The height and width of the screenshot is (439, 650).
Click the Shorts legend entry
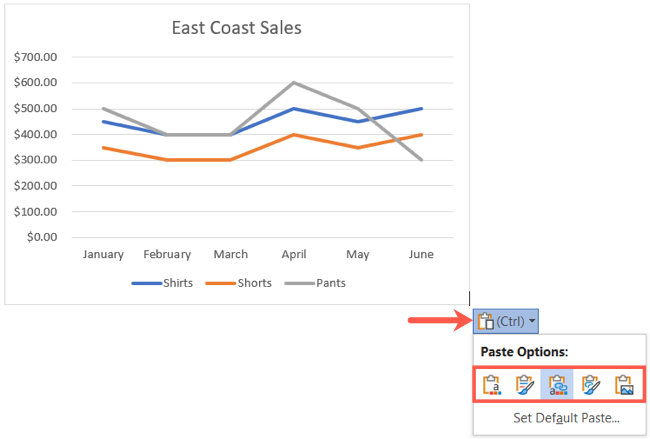pyautogui.click(x=239, y=283)
